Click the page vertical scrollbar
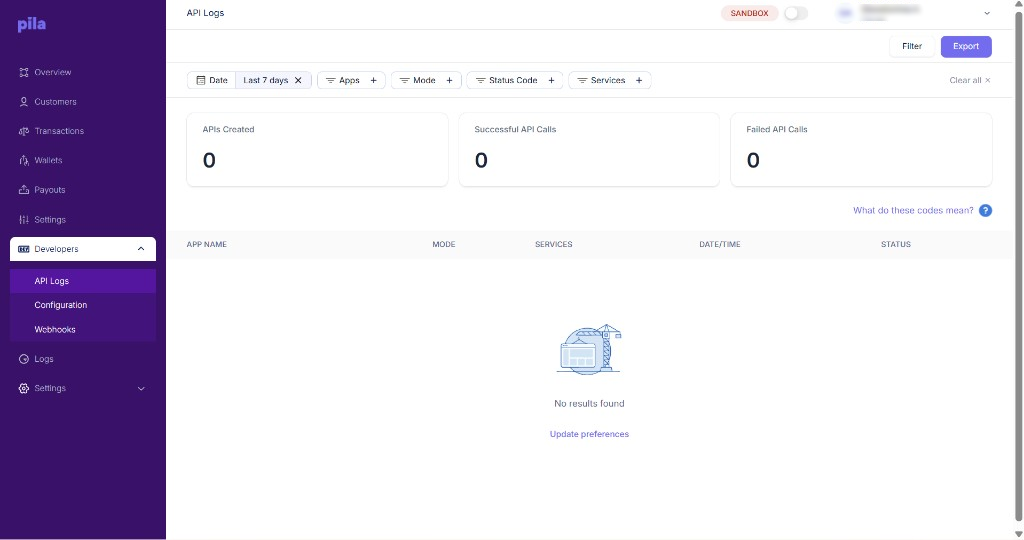The height and width of the screenshot is (540, 1024). point(1018,264)
